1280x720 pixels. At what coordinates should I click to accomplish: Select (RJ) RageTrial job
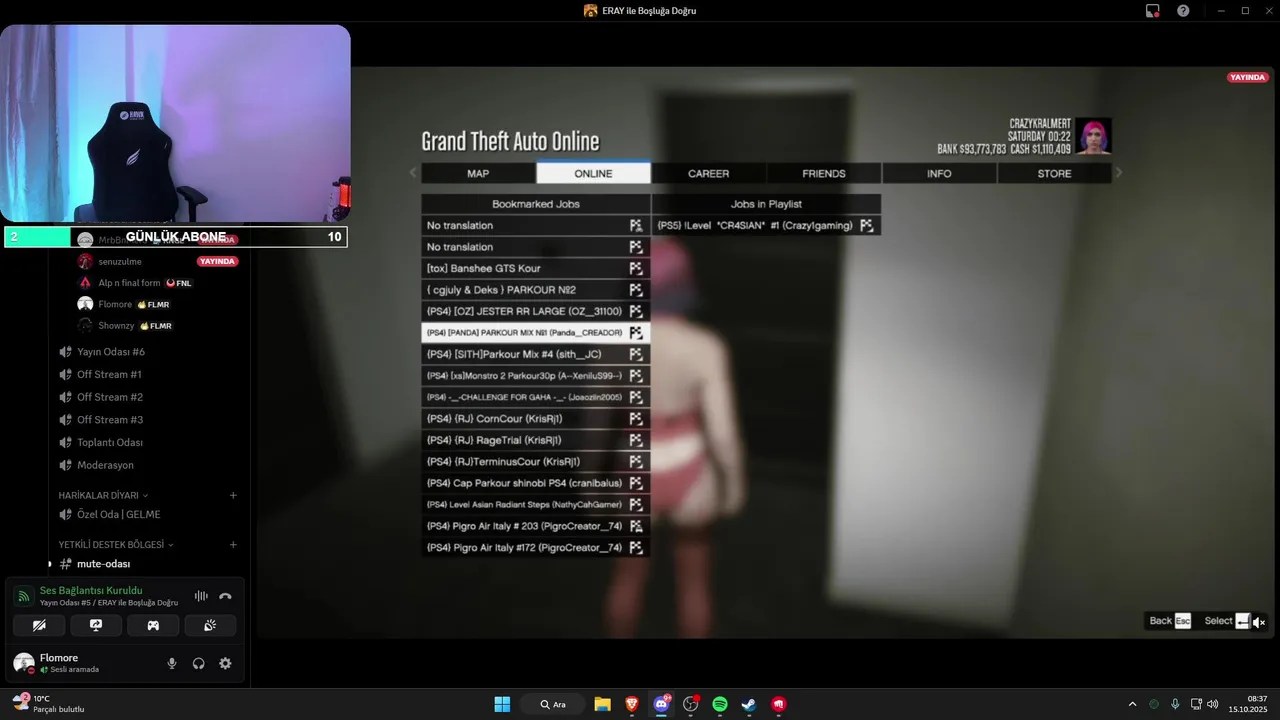coord(536,440)
